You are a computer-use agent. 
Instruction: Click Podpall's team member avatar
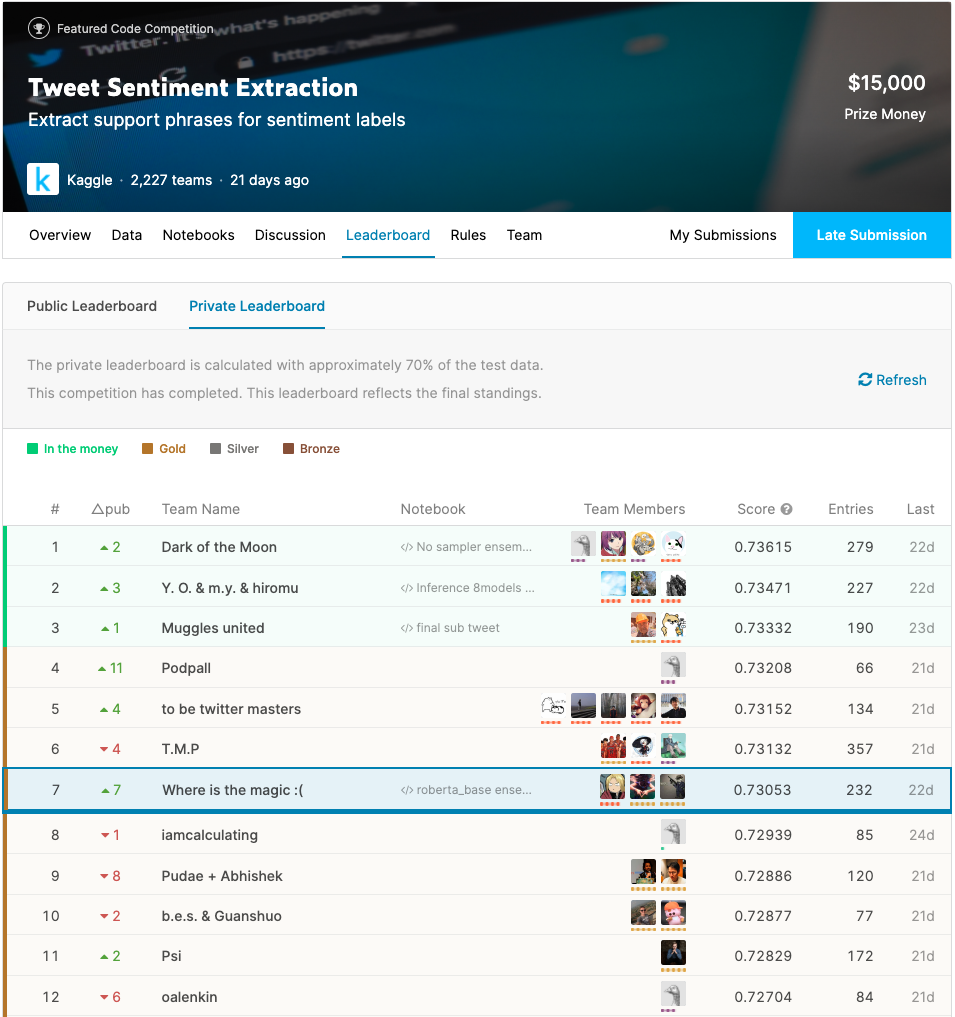(673, 667)
